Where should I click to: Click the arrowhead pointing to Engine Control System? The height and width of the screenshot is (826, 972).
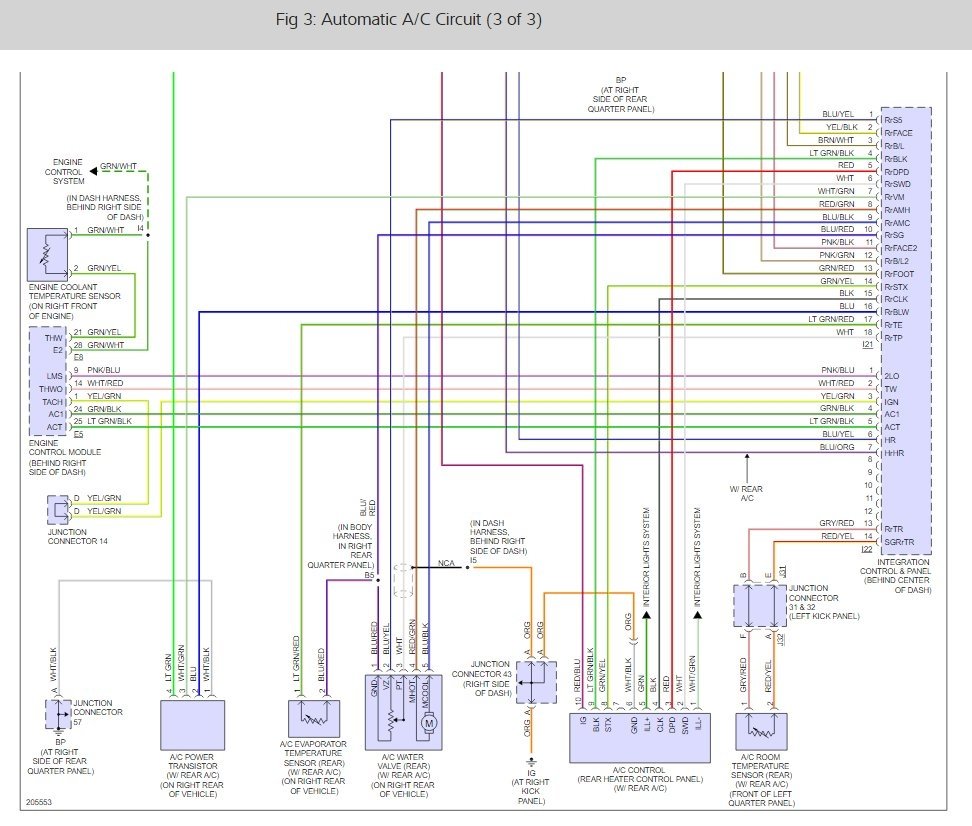click(x=94, y=171)
